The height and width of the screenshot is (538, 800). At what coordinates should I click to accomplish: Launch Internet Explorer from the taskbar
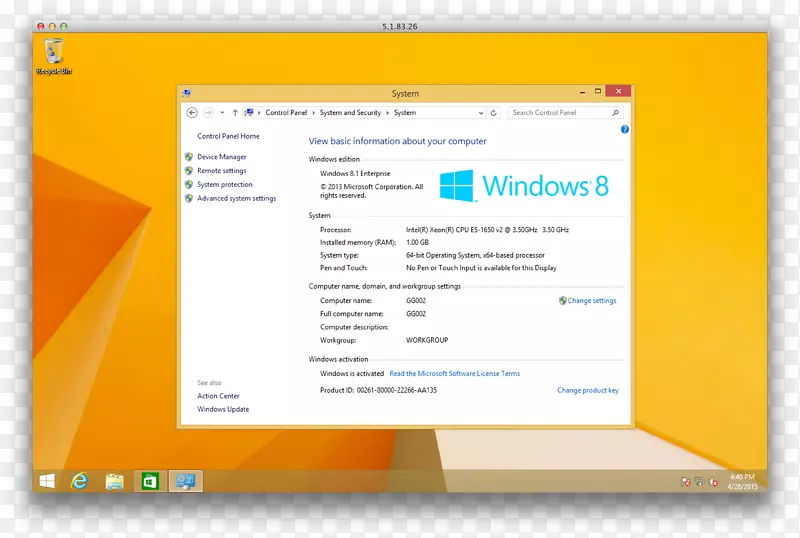coord(80,481)
